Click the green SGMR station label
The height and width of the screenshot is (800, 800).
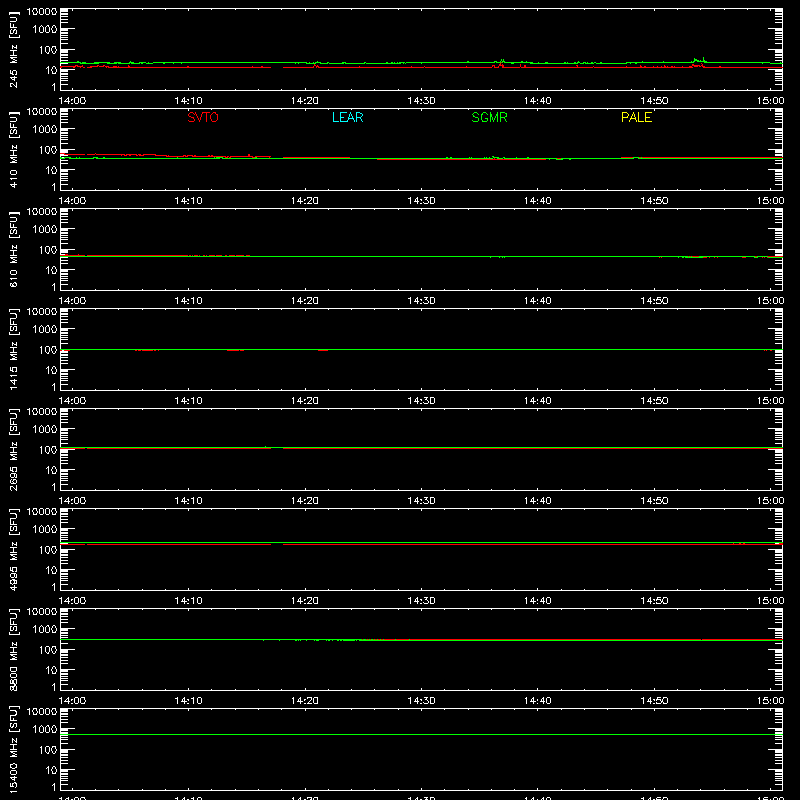(x=489, y=117)
